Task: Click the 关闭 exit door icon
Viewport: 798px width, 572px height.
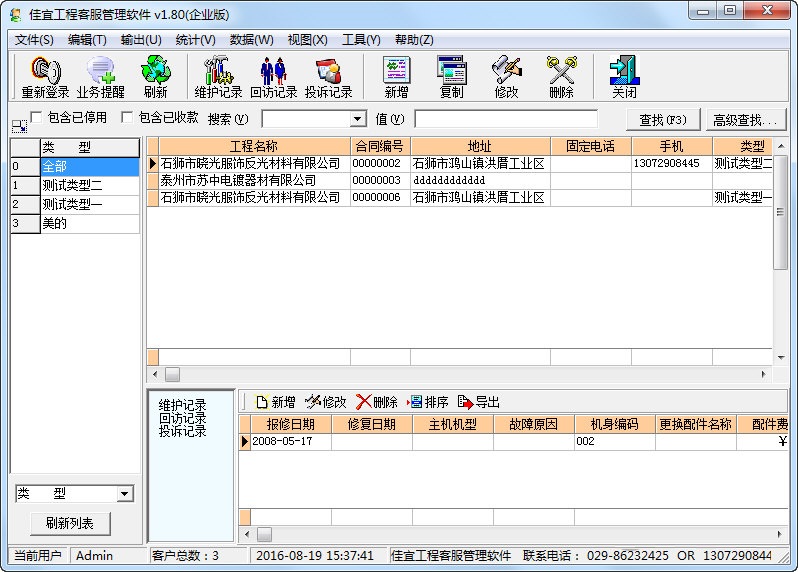Action: pyautogui.click(x=624, y=77)
